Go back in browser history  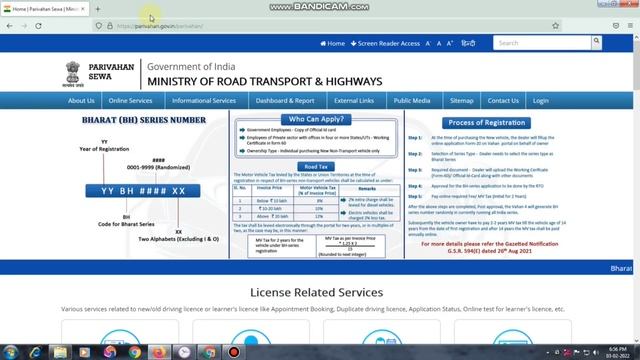(9, 26)
